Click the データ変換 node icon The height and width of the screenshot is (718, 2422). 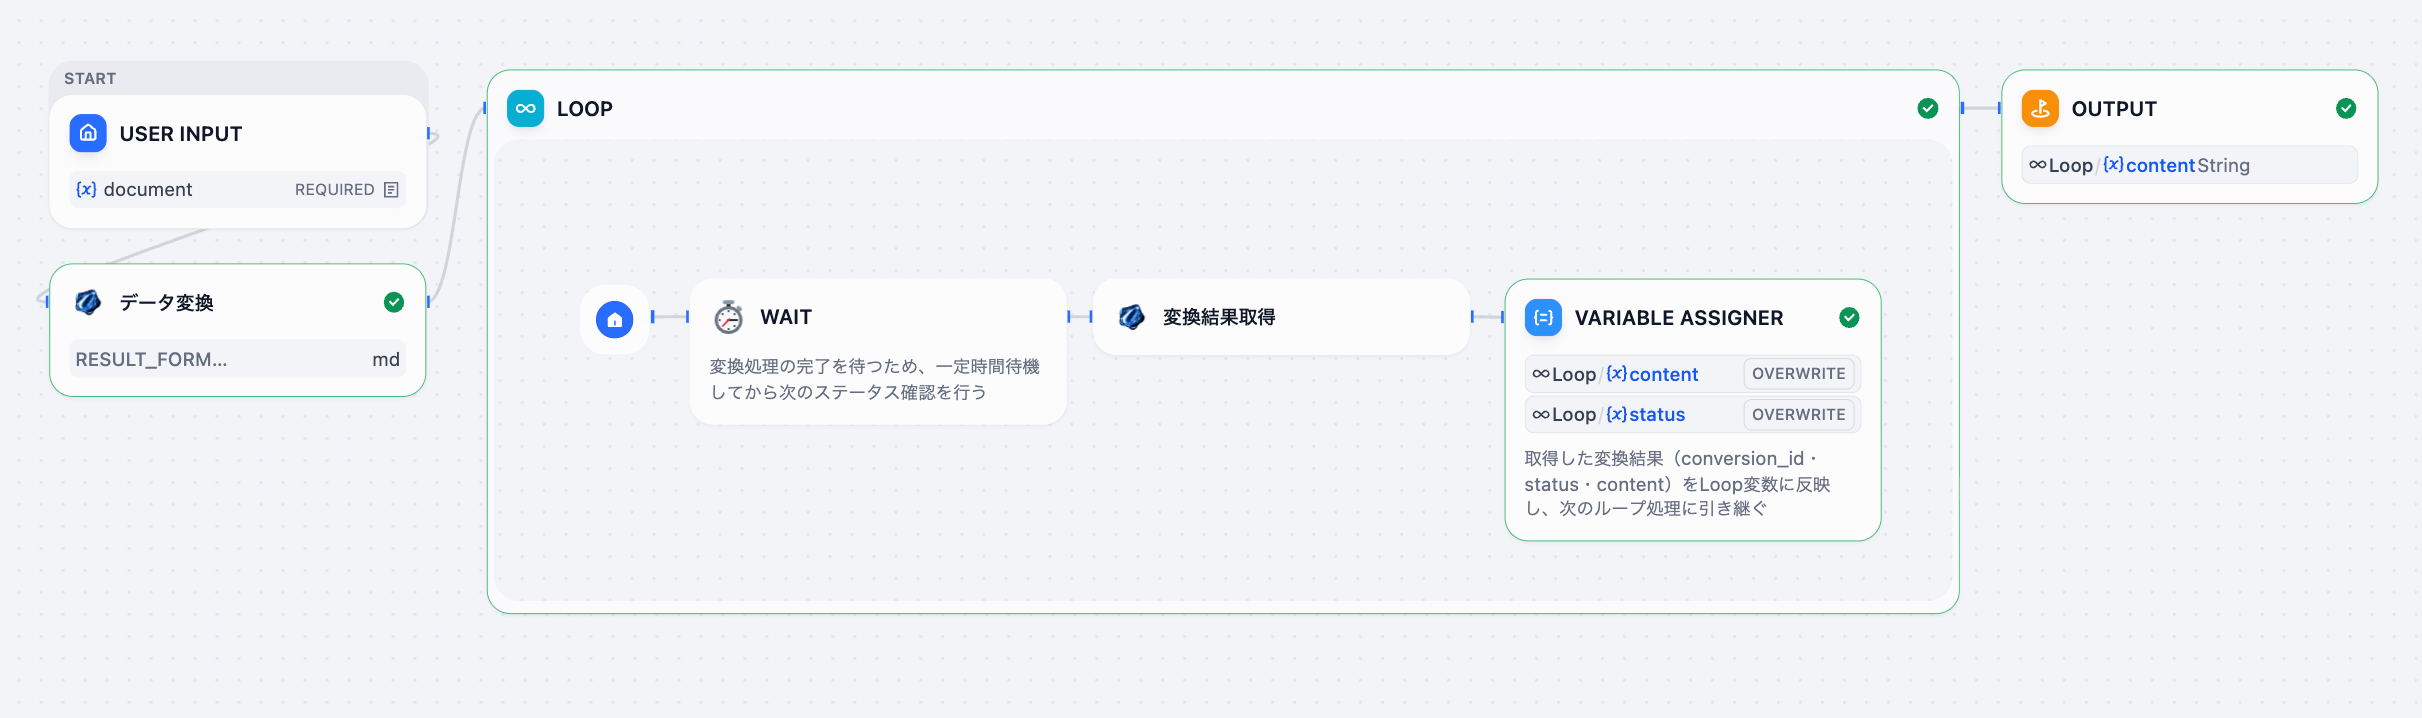[x=88, y=302]
